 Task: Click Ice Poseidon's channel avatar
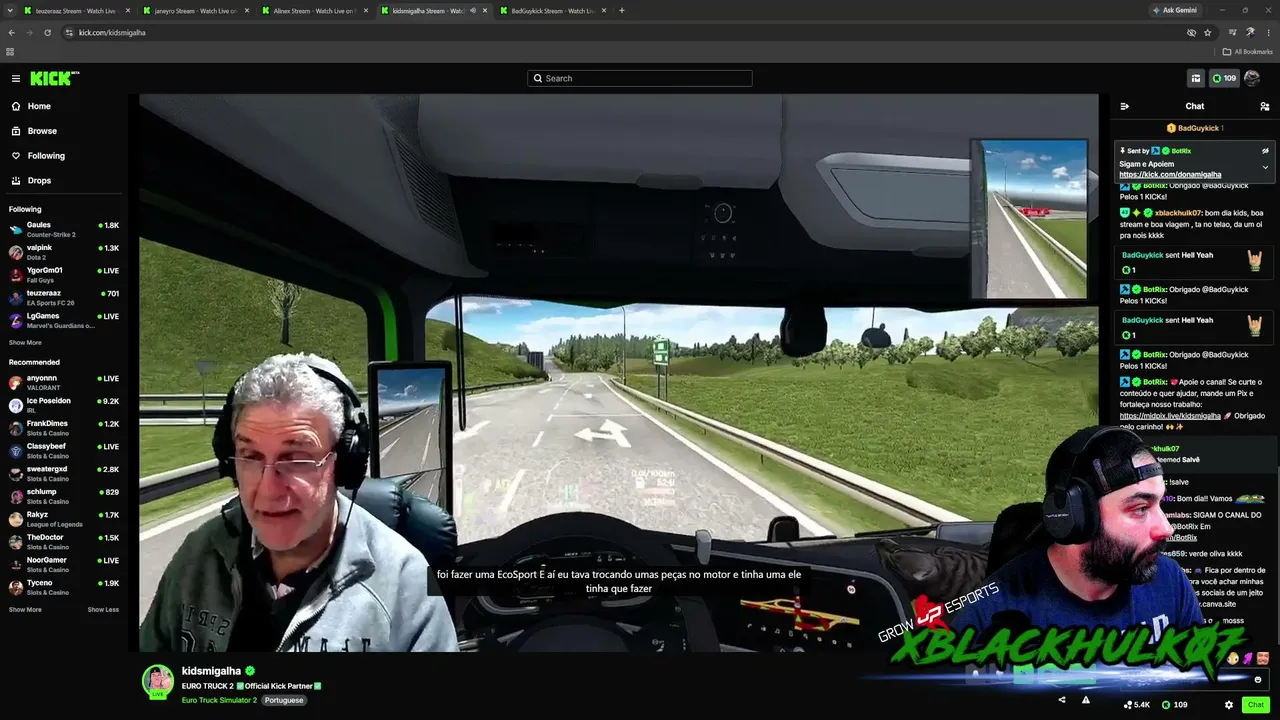coord(16,405)
